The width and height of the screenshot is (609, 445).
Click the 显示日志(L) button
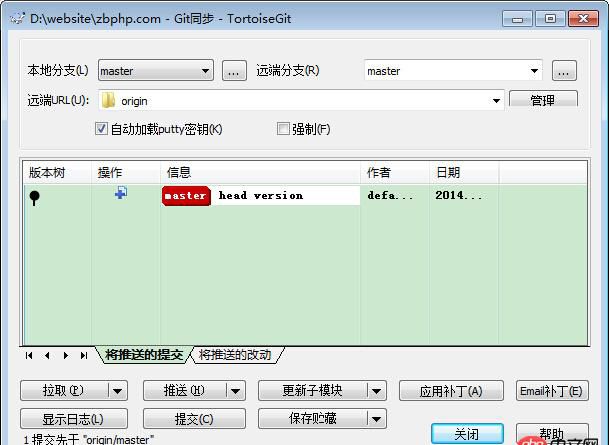pos(74,419)
